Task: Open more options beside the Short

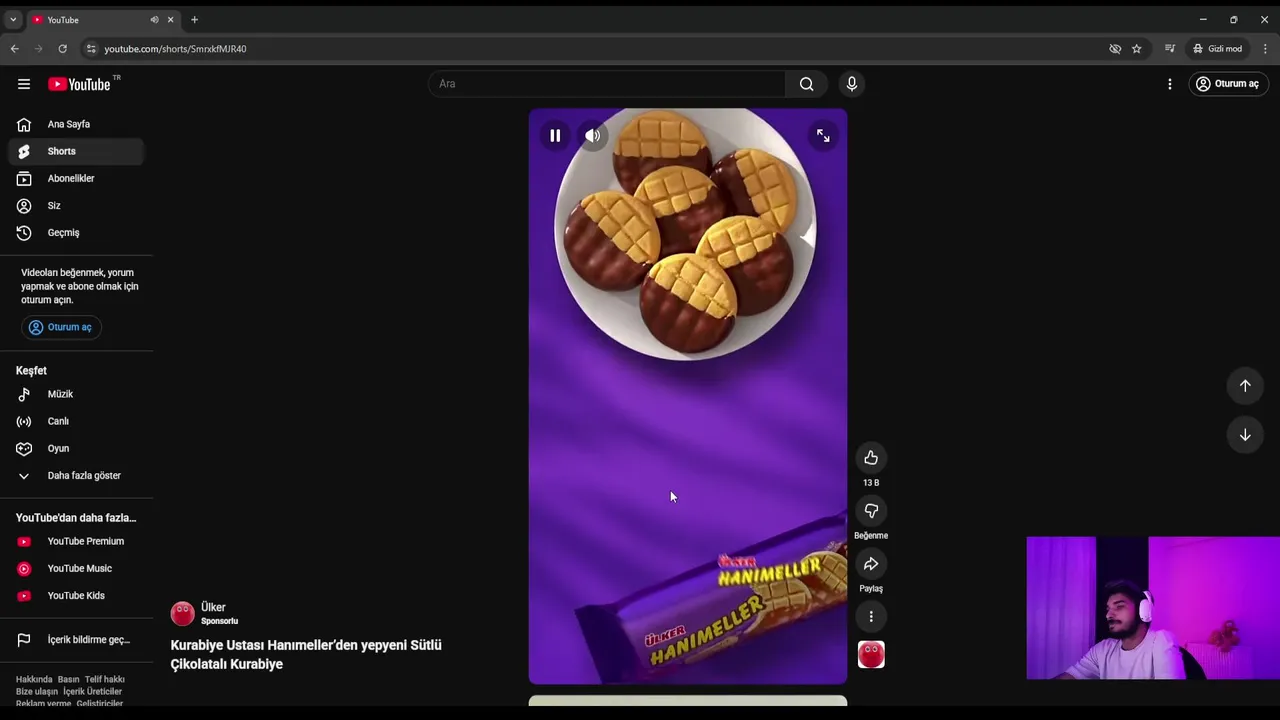Action: point(871,617)
